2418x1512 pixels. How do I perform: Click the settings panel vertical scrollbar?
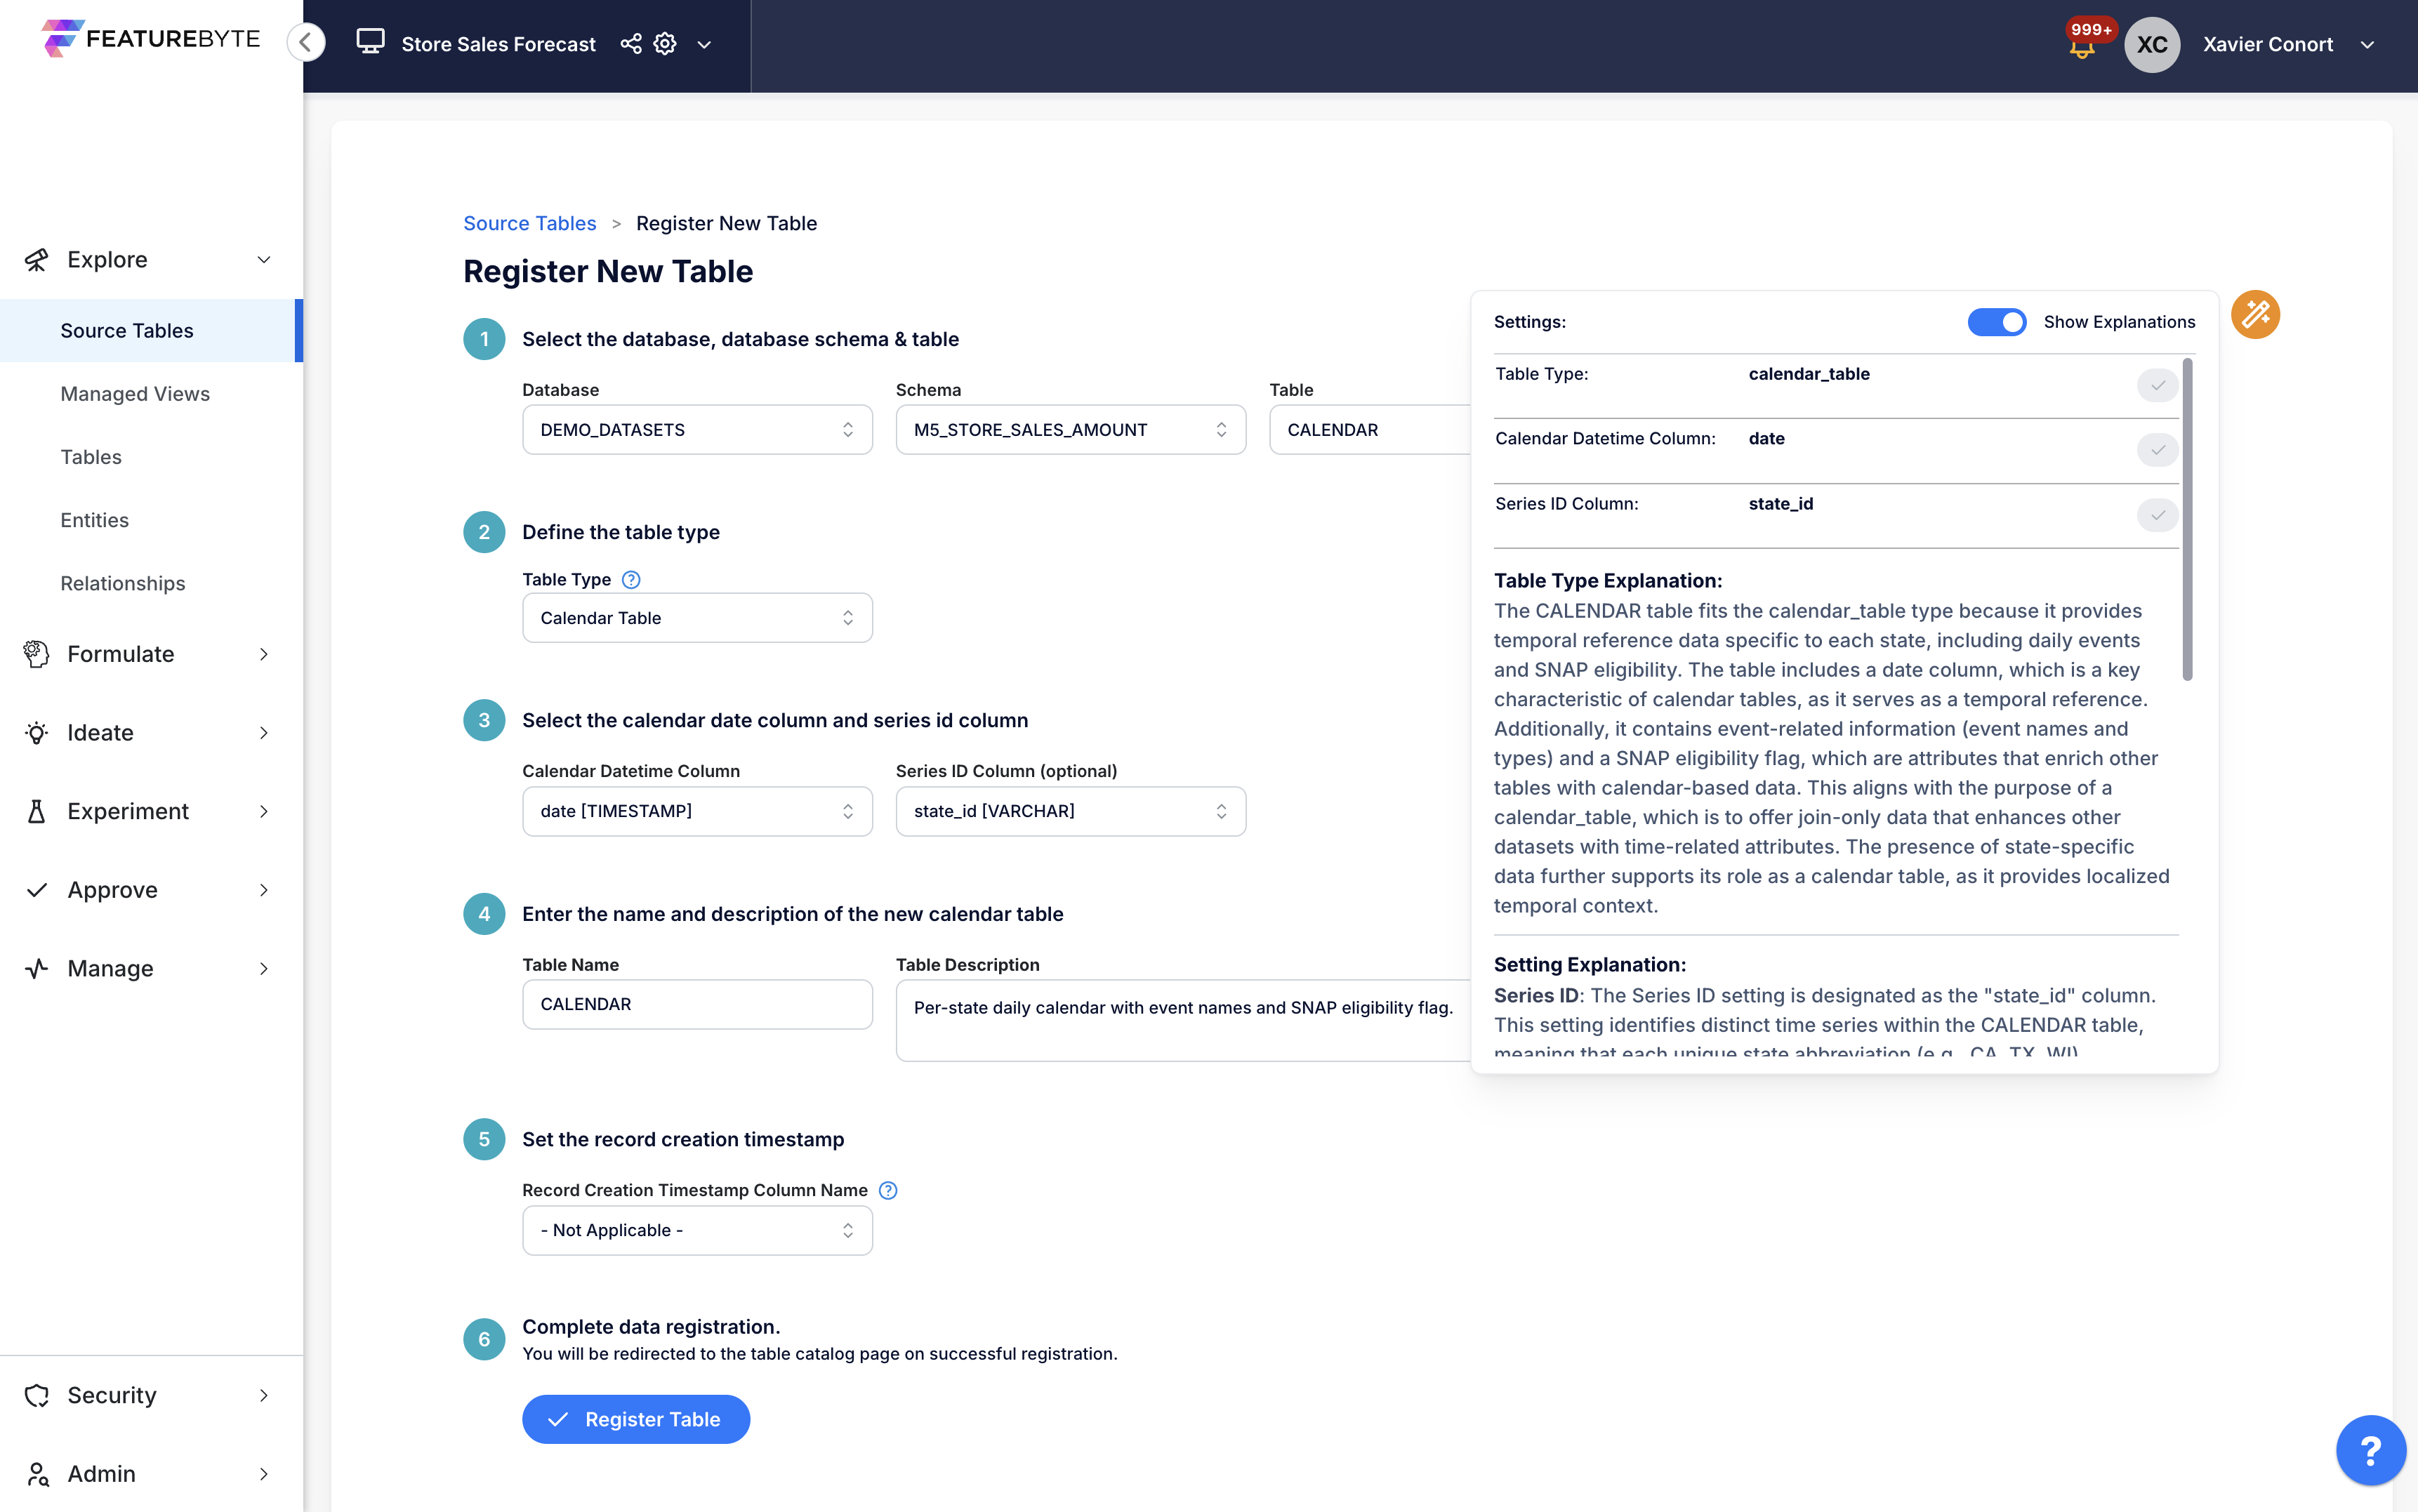[2187, 520]
